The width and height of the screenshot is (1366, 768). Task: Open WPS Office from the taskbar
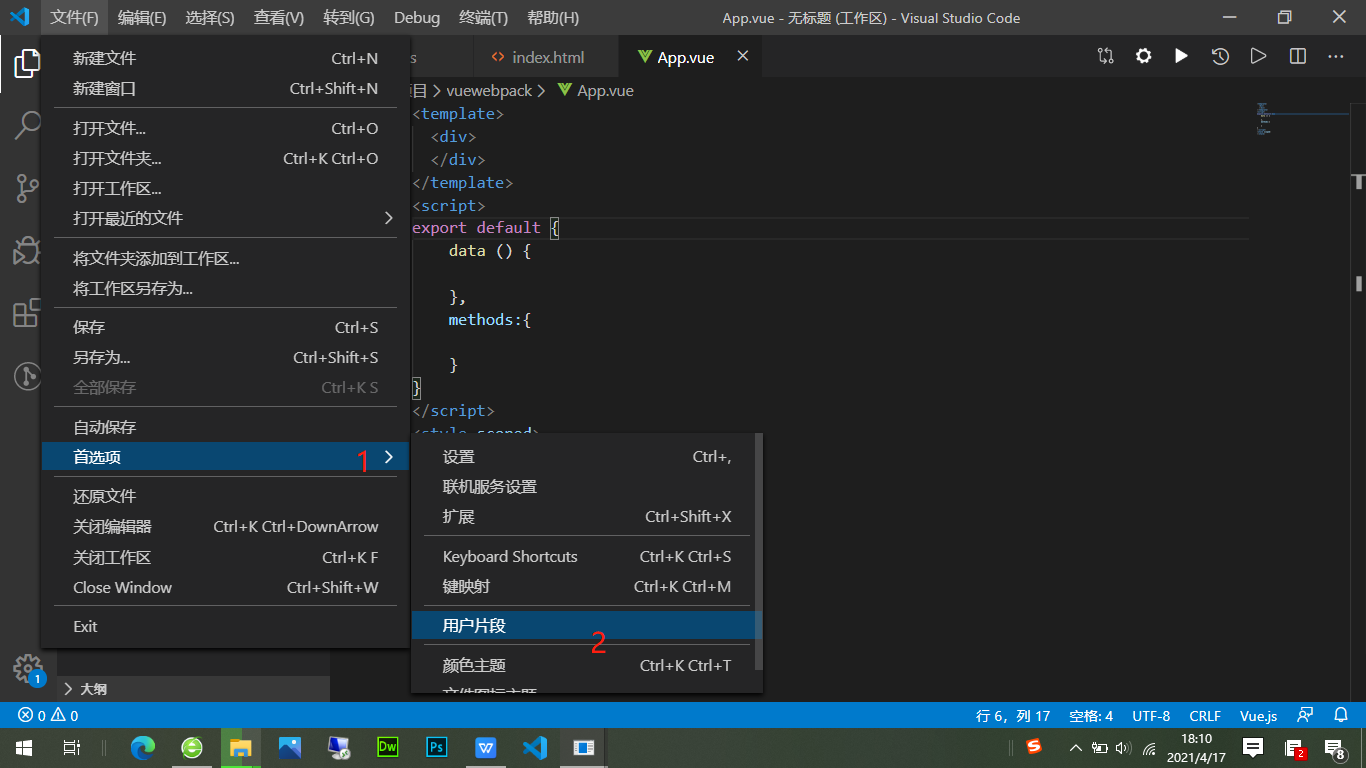point(486,747)
